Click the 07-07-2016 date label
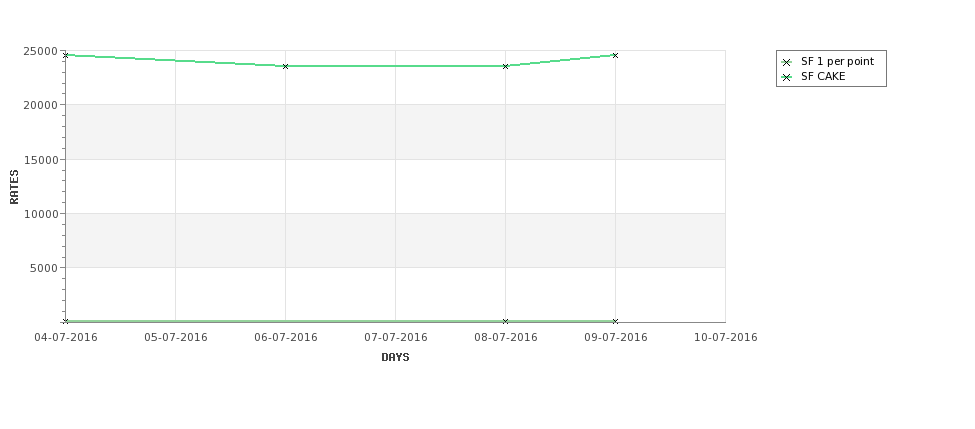This screenshot has height=429, width=975. click(396, 338)
